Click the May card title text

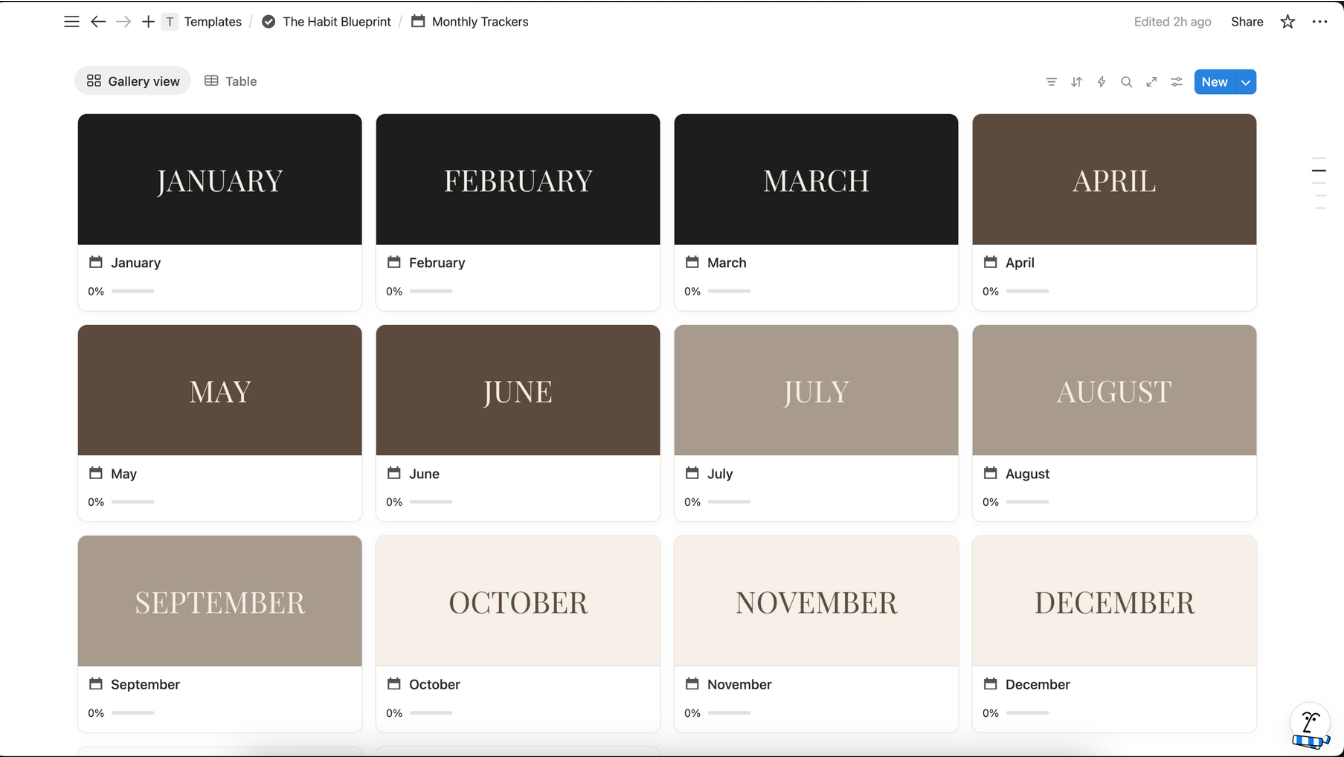(x=124, y=474)
